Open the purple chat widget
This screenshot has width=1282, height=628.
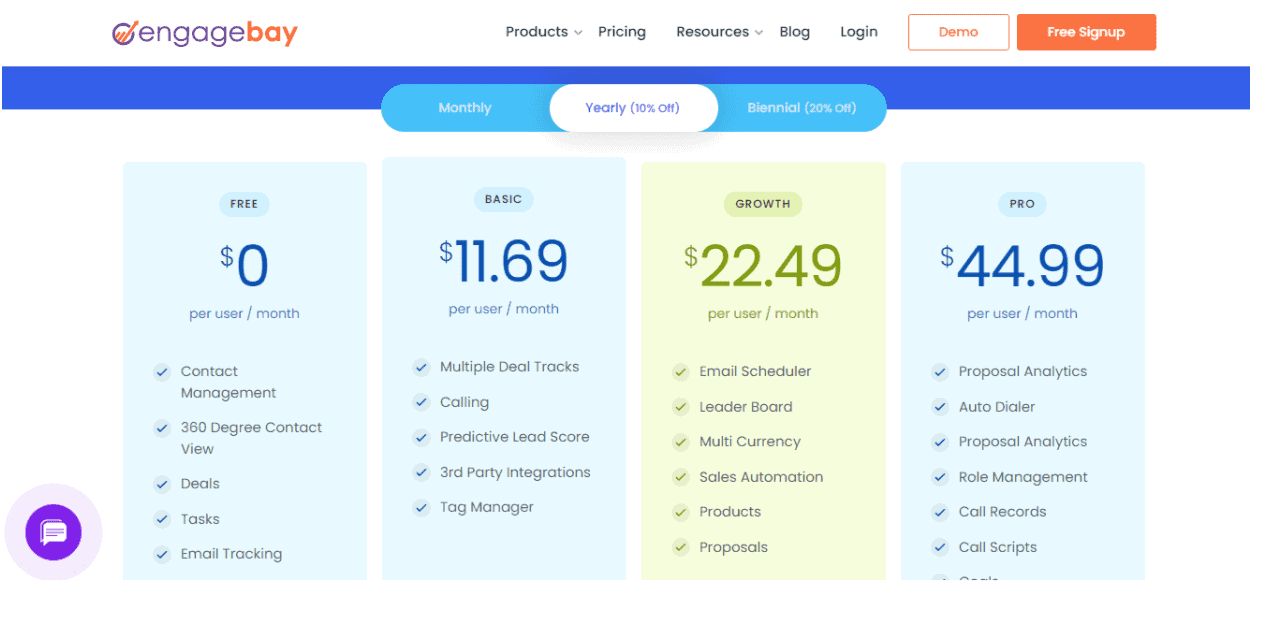(x=54, y=532)
